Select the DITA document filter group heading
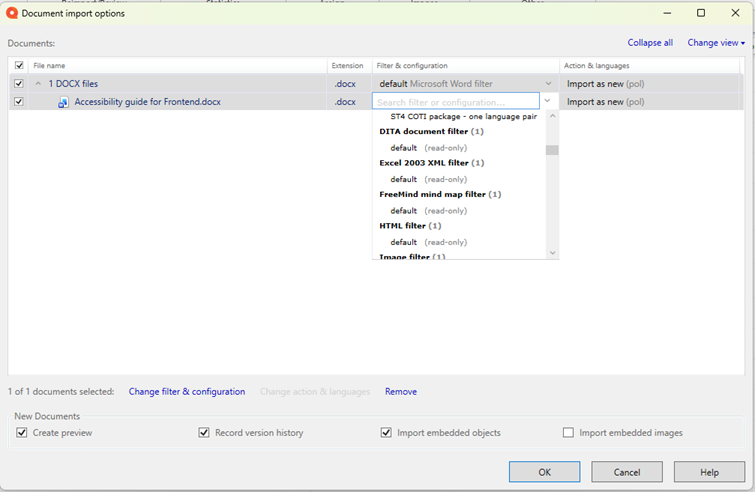 pyautogui.click(x=431, y=131)
